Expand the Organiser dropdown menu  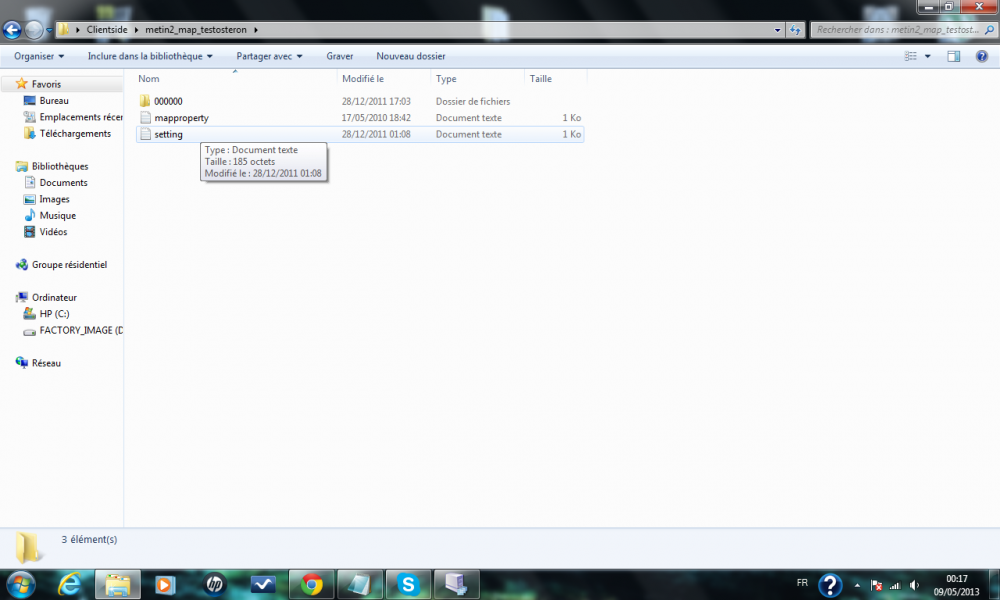(39, 56)
